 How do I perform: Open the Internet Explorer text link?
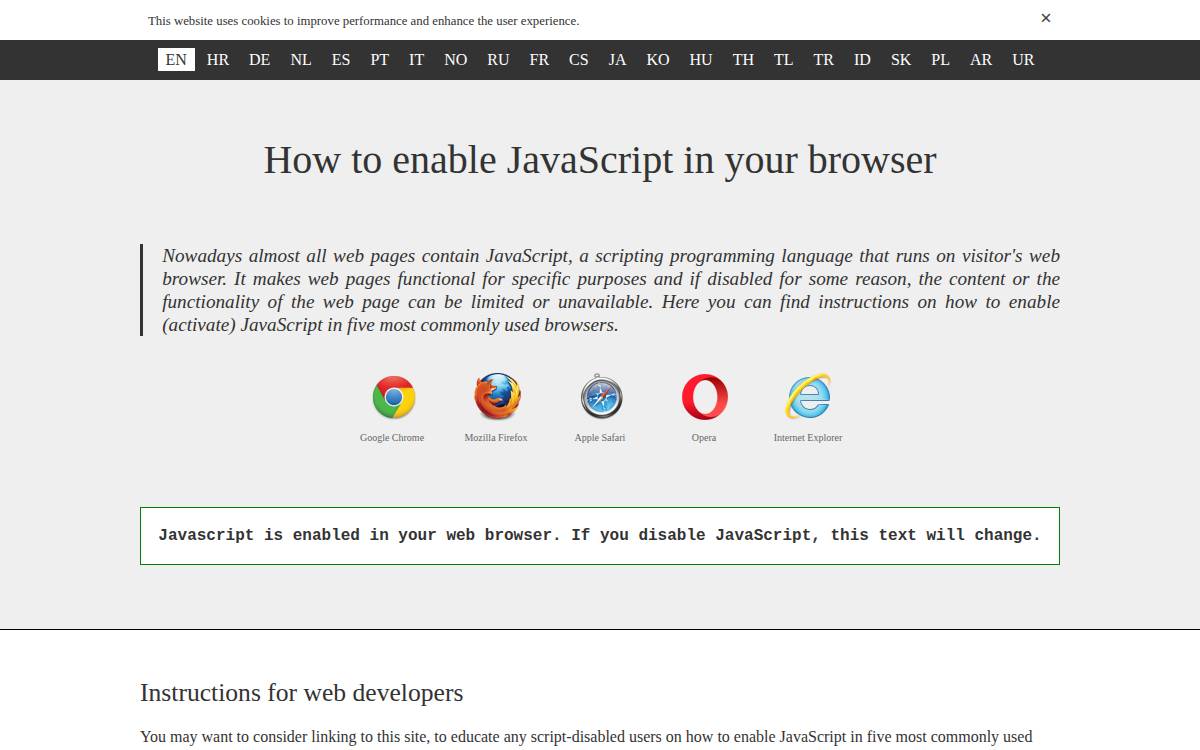point(808,438)
